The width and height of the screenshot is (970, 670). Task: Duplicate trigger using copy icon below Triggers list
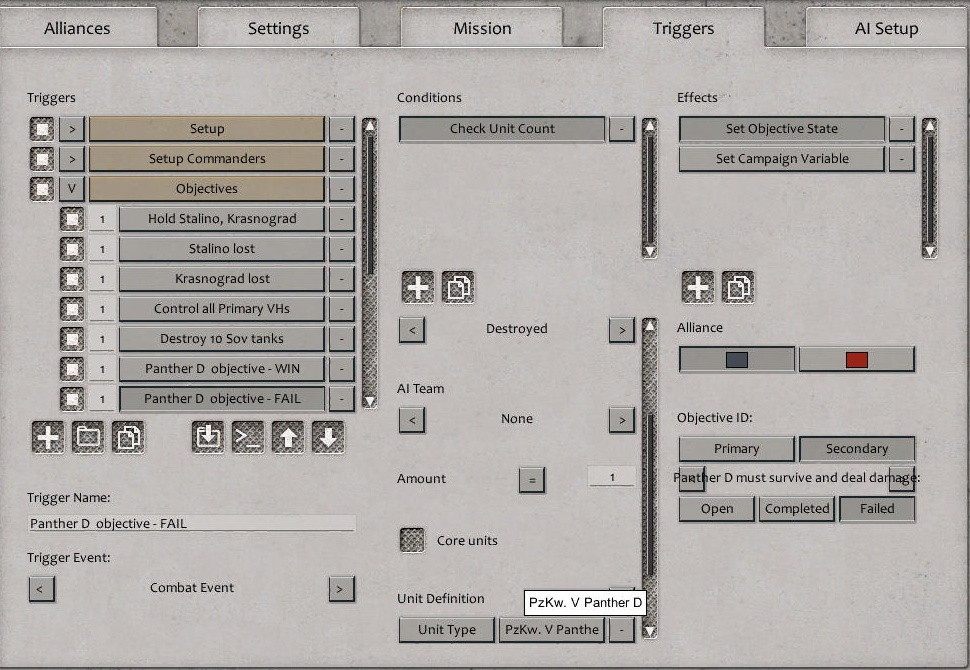128,437
